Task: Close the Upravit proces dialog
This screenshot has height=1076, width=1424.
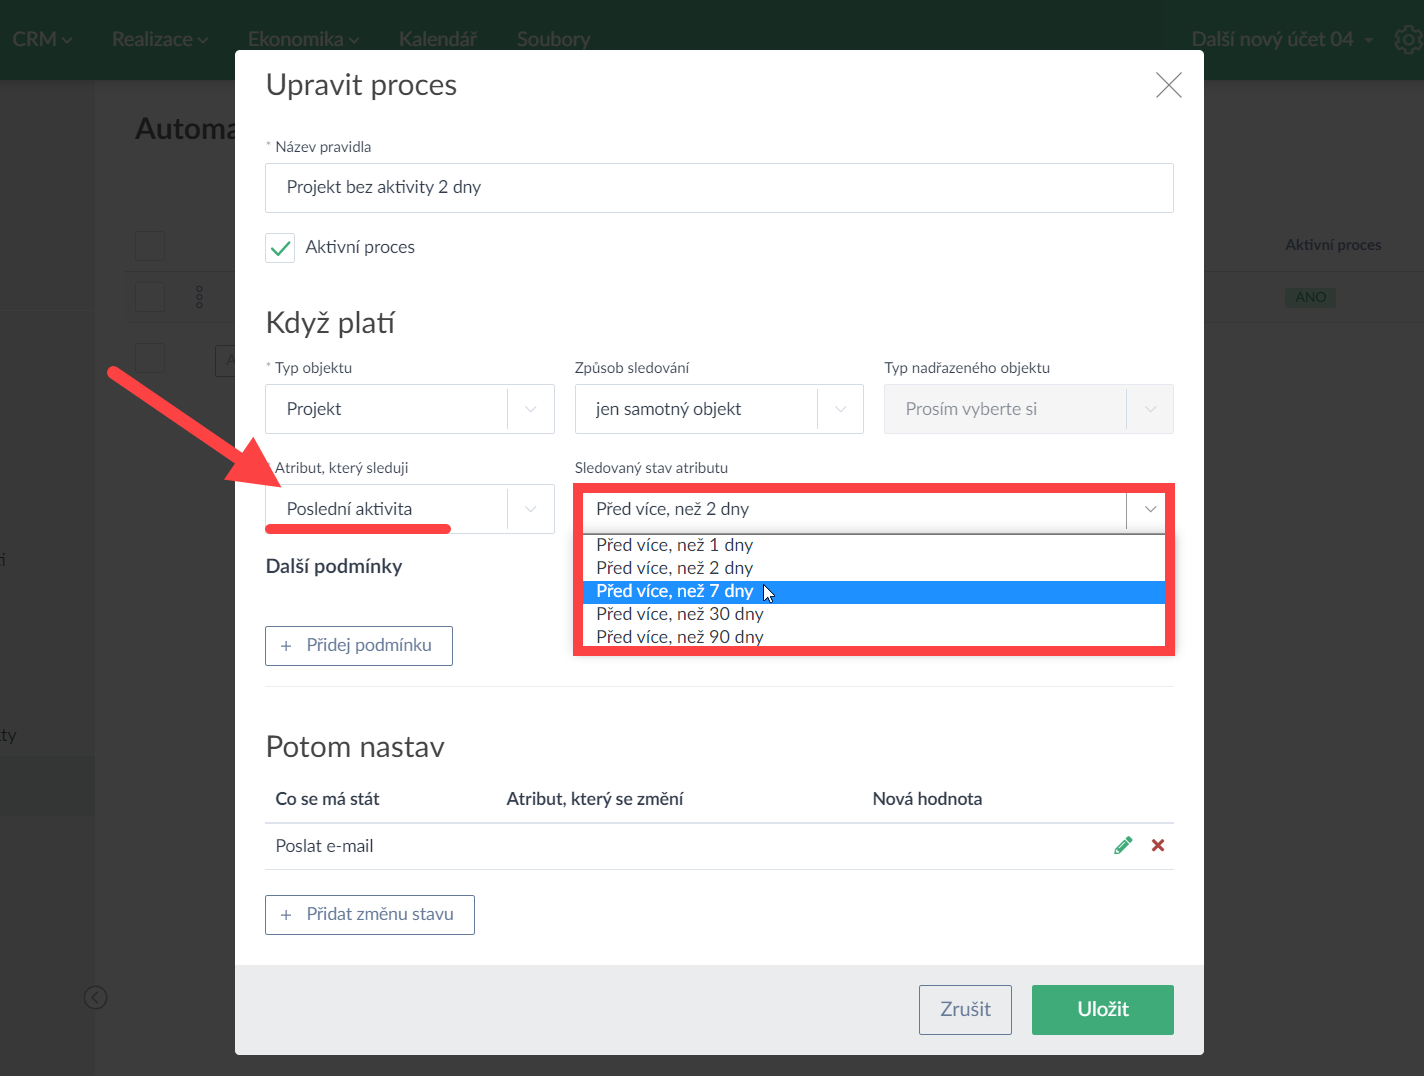Action: pyautogui.click(x=1168, y=85)
